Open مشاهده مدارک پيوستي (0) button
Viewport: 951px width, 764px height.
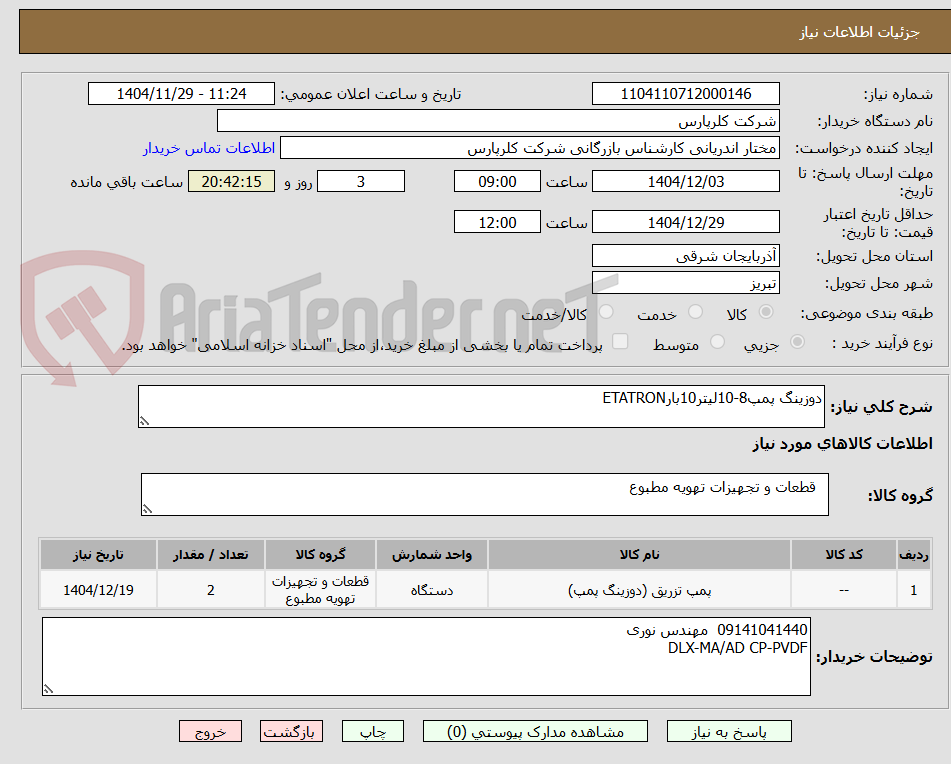click(x=535, y=732)
